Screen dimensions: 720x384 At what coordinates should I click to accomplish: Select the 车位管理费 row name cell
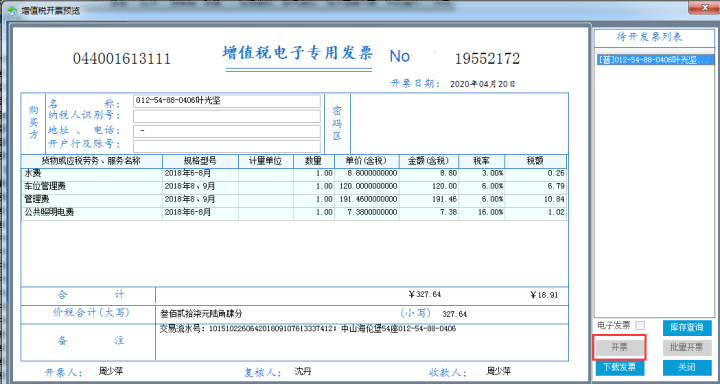point(91,187)
